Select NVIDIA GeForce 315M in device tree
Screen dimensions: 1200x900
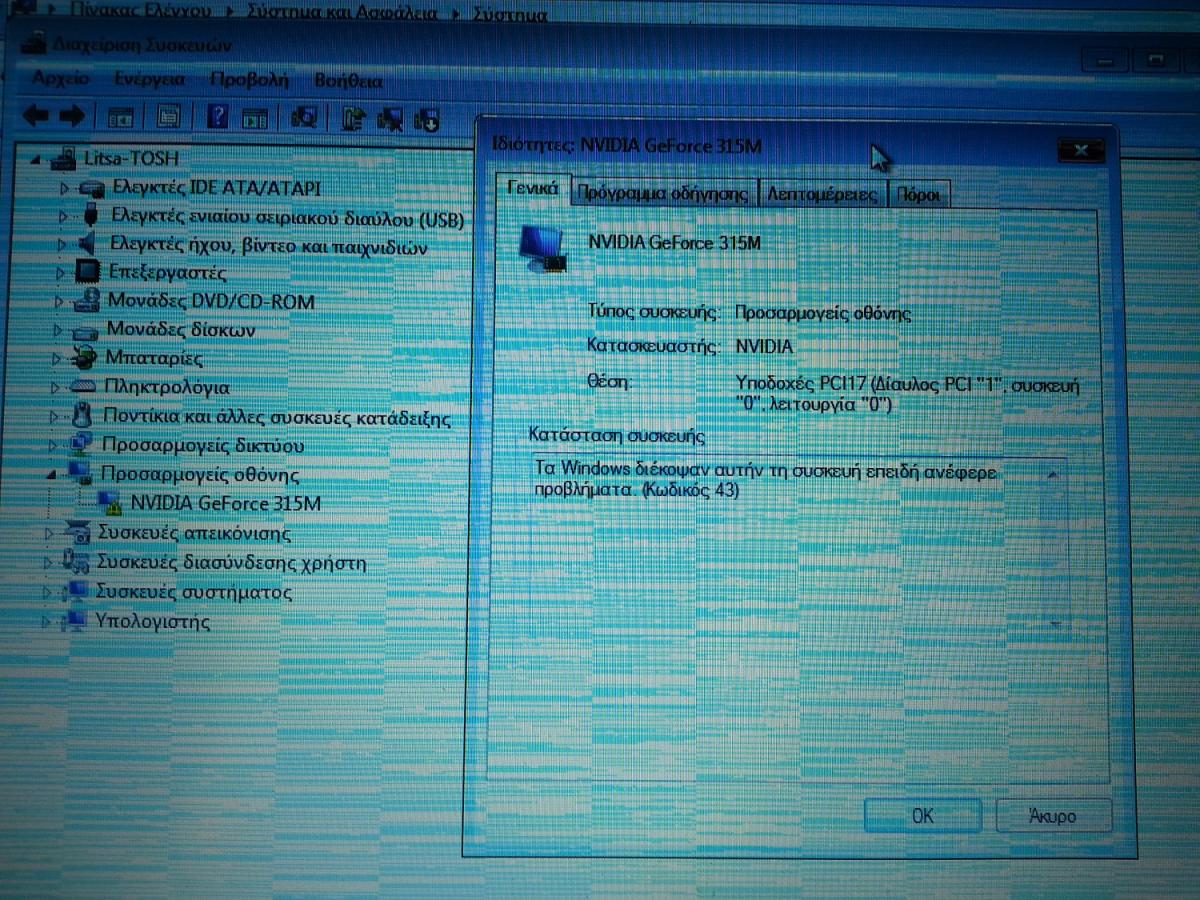(x=225, y=503)
